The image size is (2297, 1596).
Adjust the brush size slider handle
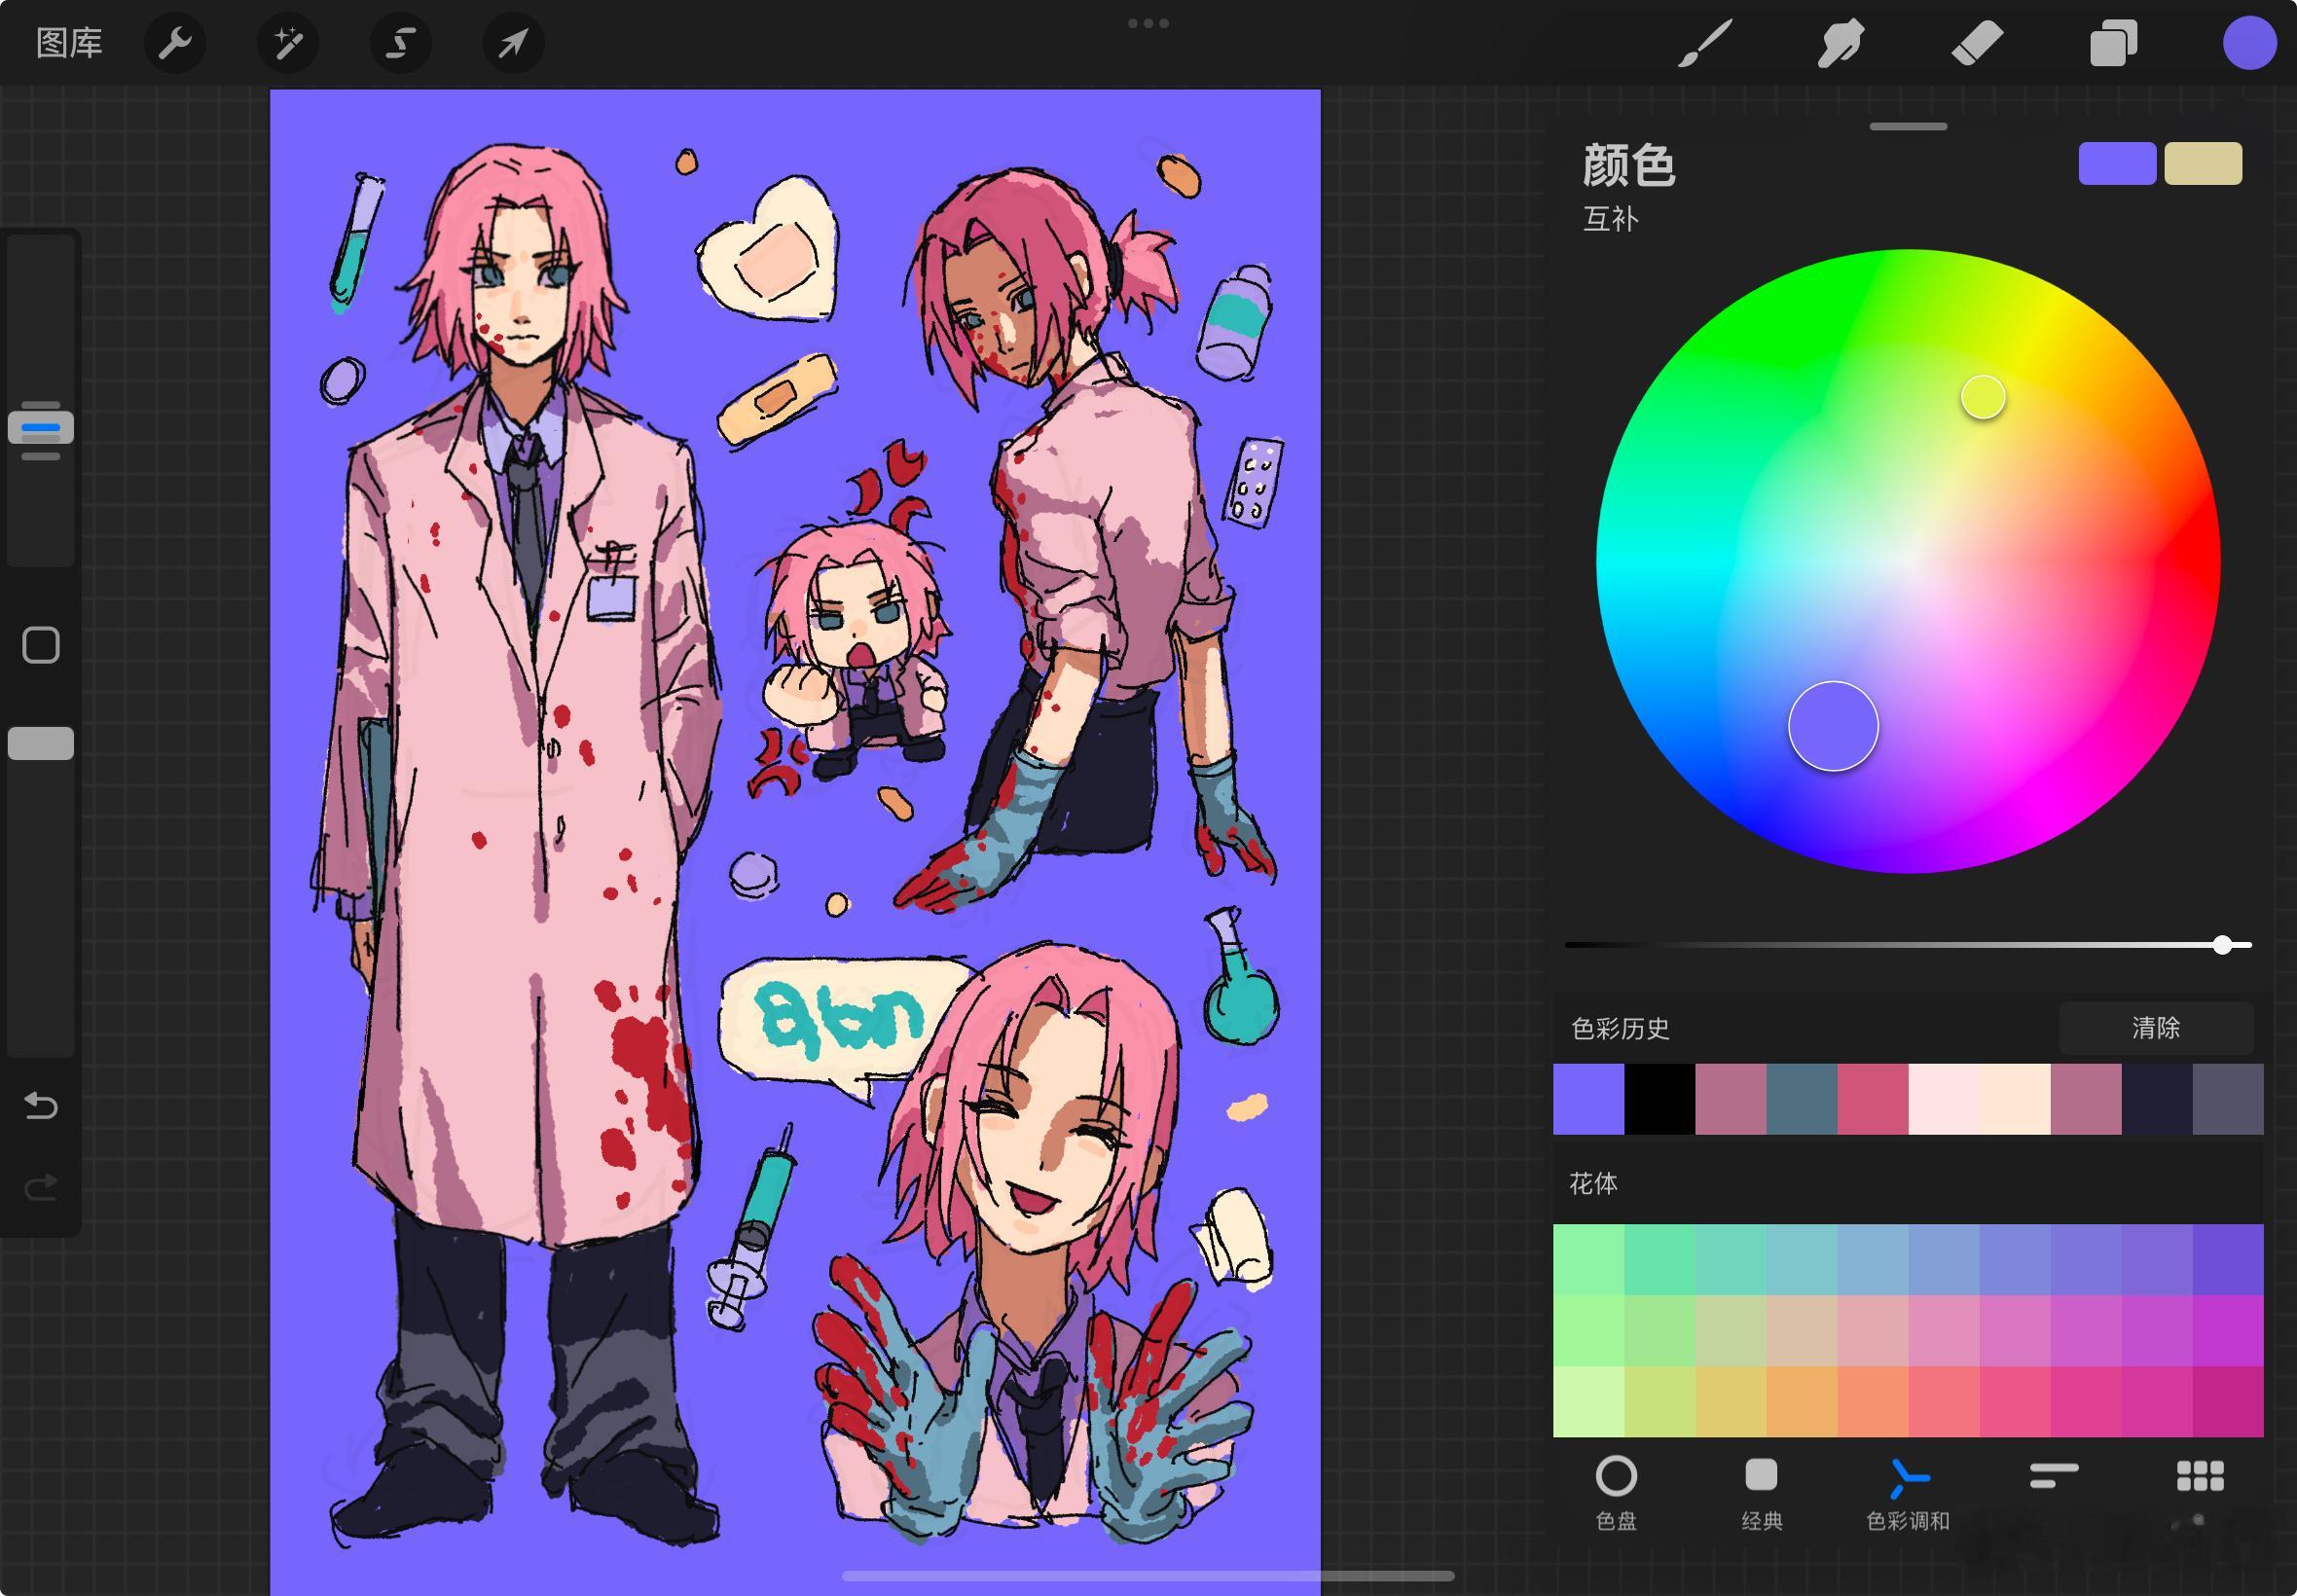pyautogui.click(x=41, y=428)
